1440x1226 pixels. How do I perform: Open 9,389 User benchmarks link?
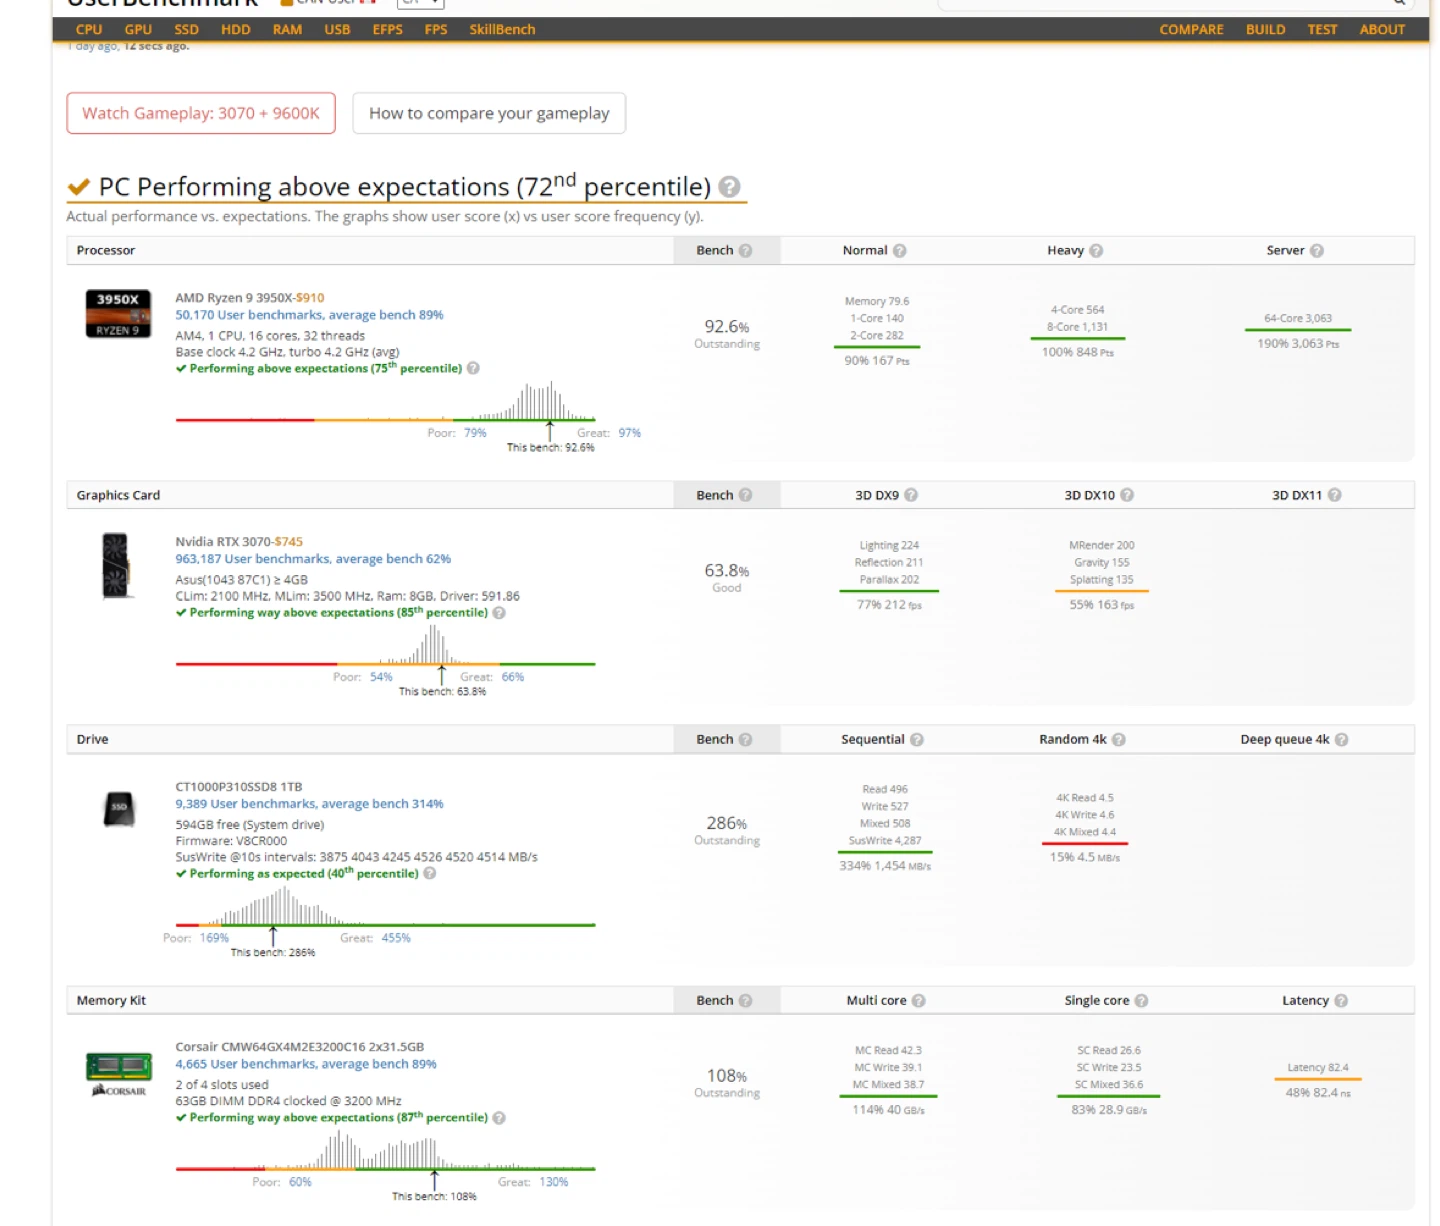[309, 804]
